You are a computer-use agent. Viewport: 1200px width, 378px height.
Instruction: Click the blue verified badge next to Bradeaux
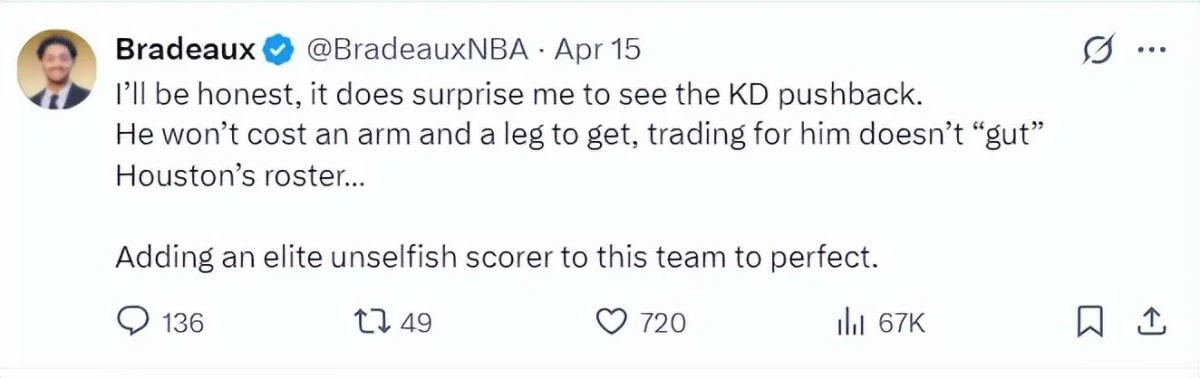[x=278, y=48]
